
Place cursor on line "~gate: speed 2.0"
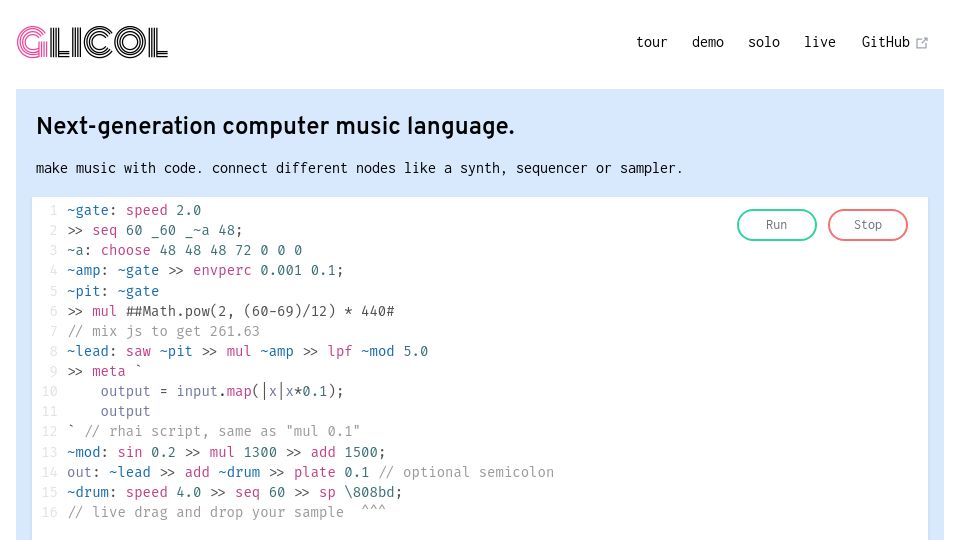(x=134, y=210)
